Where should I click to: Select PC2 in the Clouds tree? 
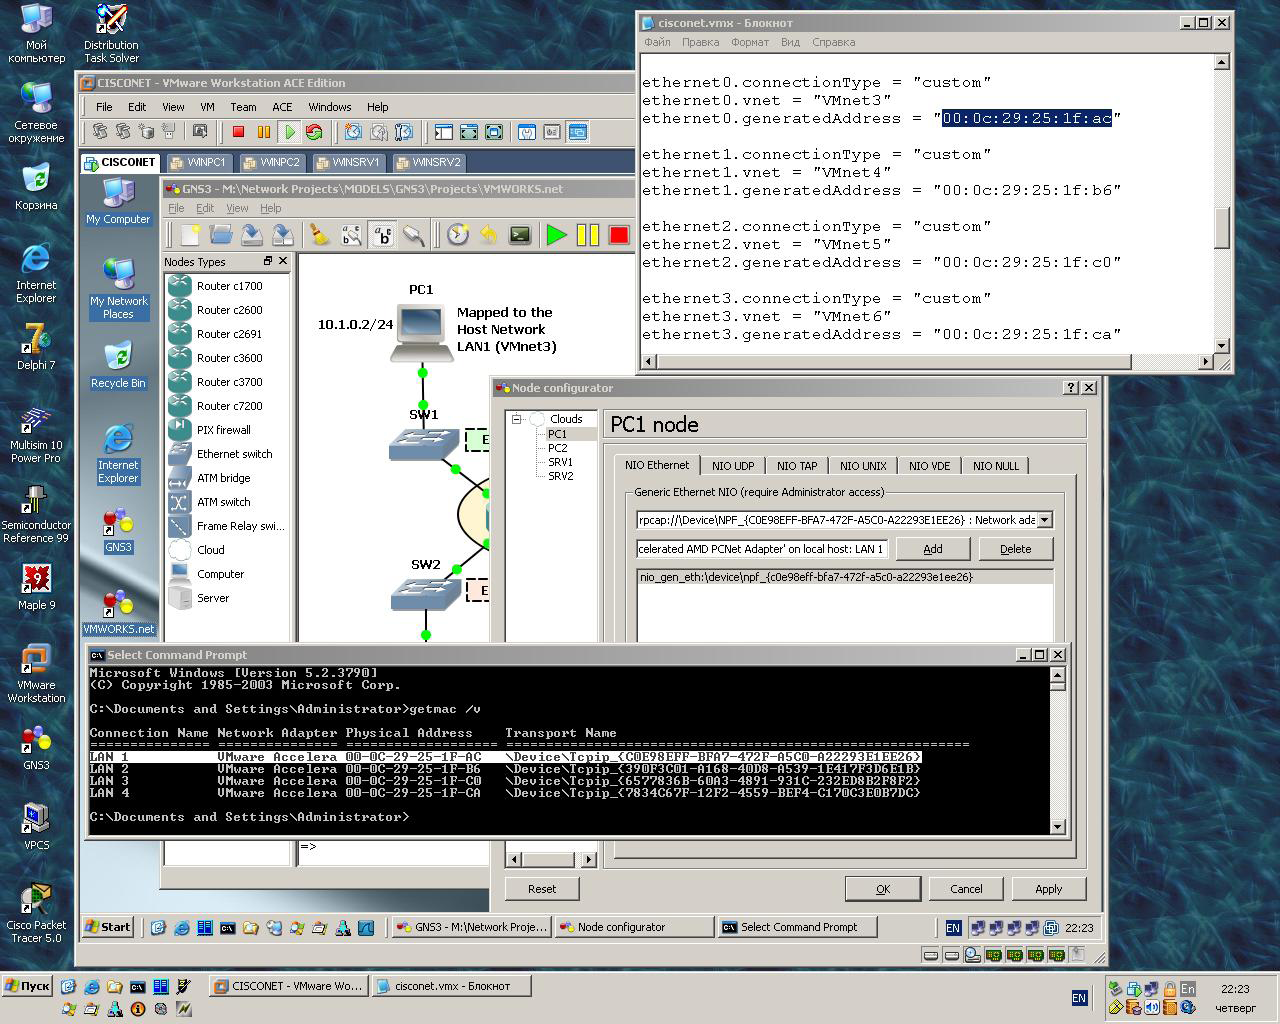557,448
